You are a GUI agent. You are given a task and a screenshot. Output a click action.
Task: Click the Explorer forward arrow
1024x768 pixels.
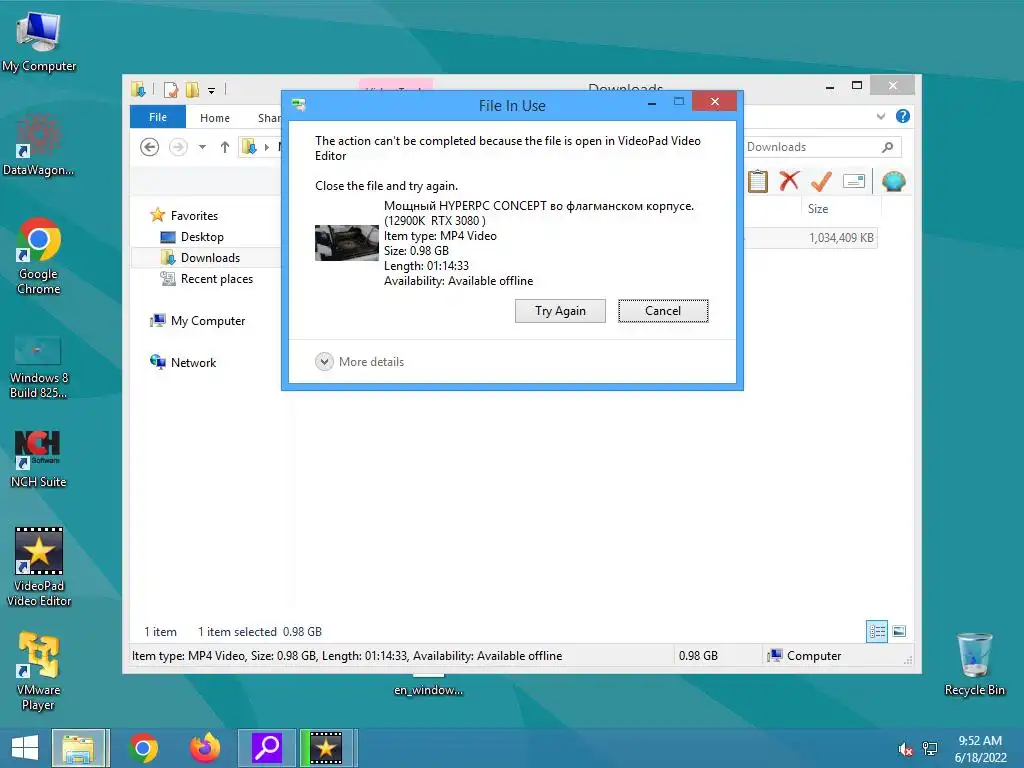(178, 147)
